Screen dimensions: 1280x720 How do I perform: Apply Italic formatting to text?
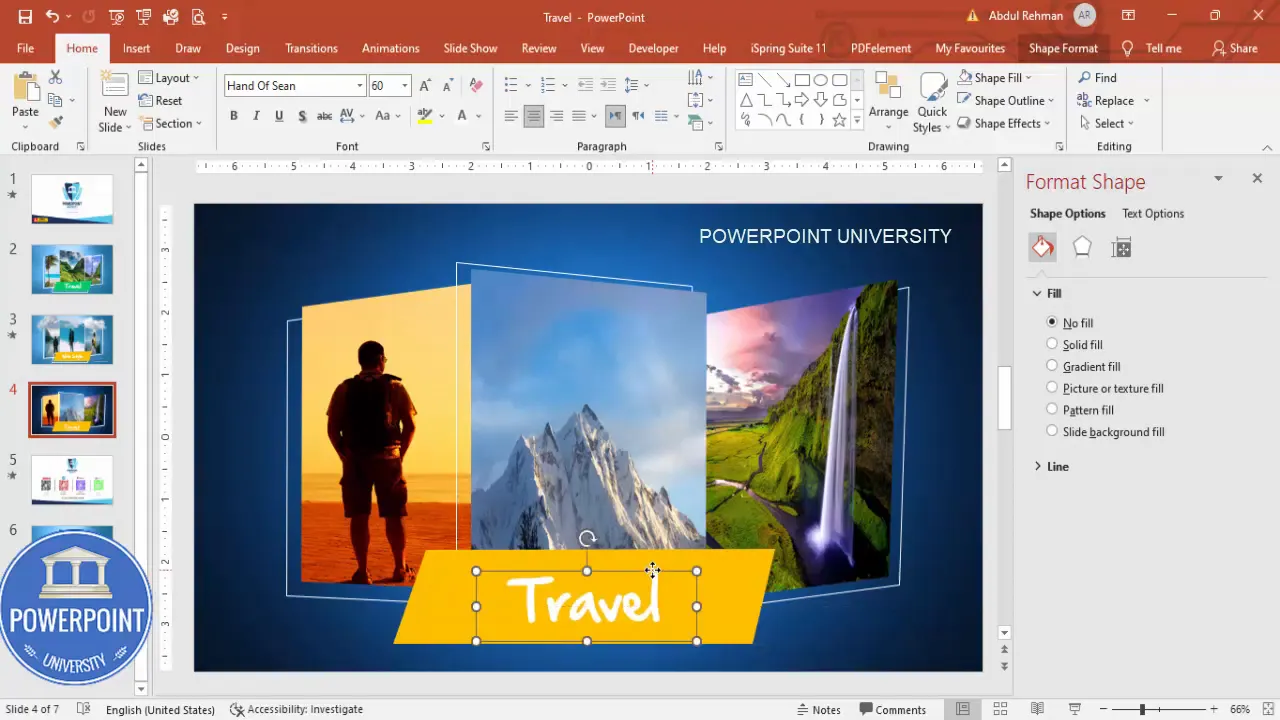click(x=256, y=116)
